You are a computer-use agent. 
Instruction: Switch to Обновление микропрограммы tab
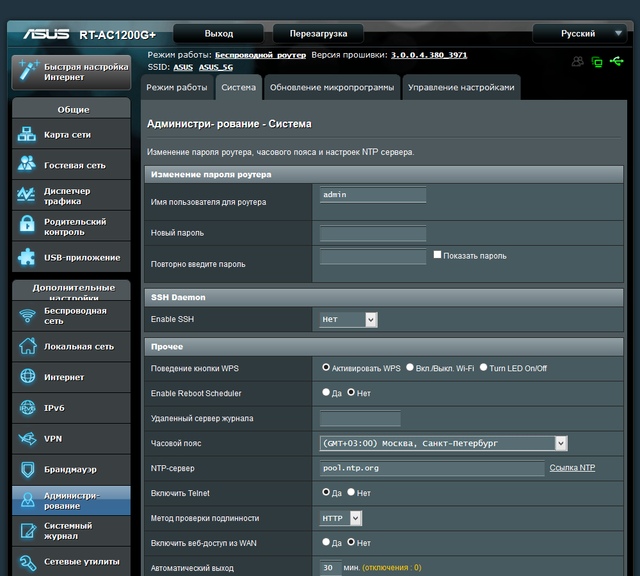331,87
